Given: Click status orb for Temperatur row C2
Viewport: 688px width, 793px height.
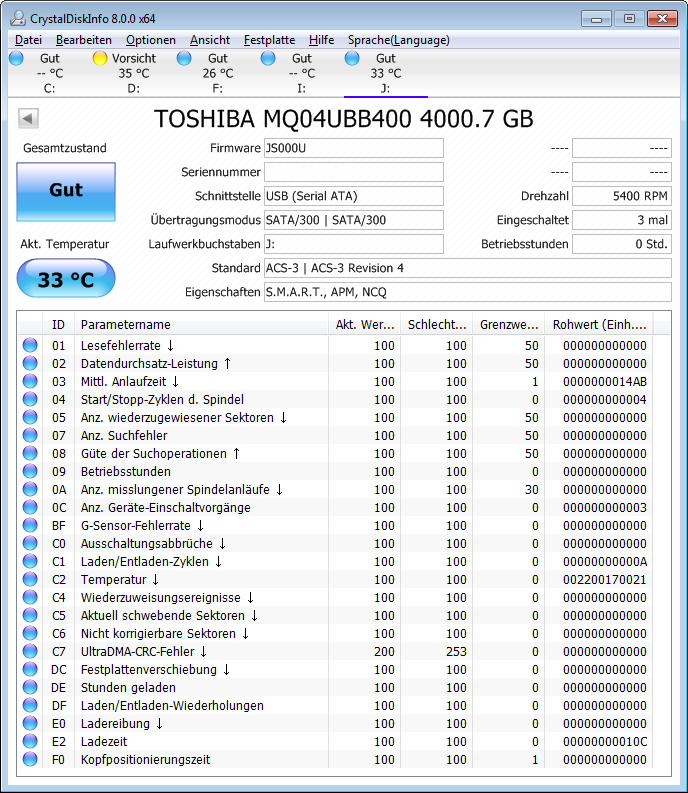Looking at the screenshot, I should [30, 579].
